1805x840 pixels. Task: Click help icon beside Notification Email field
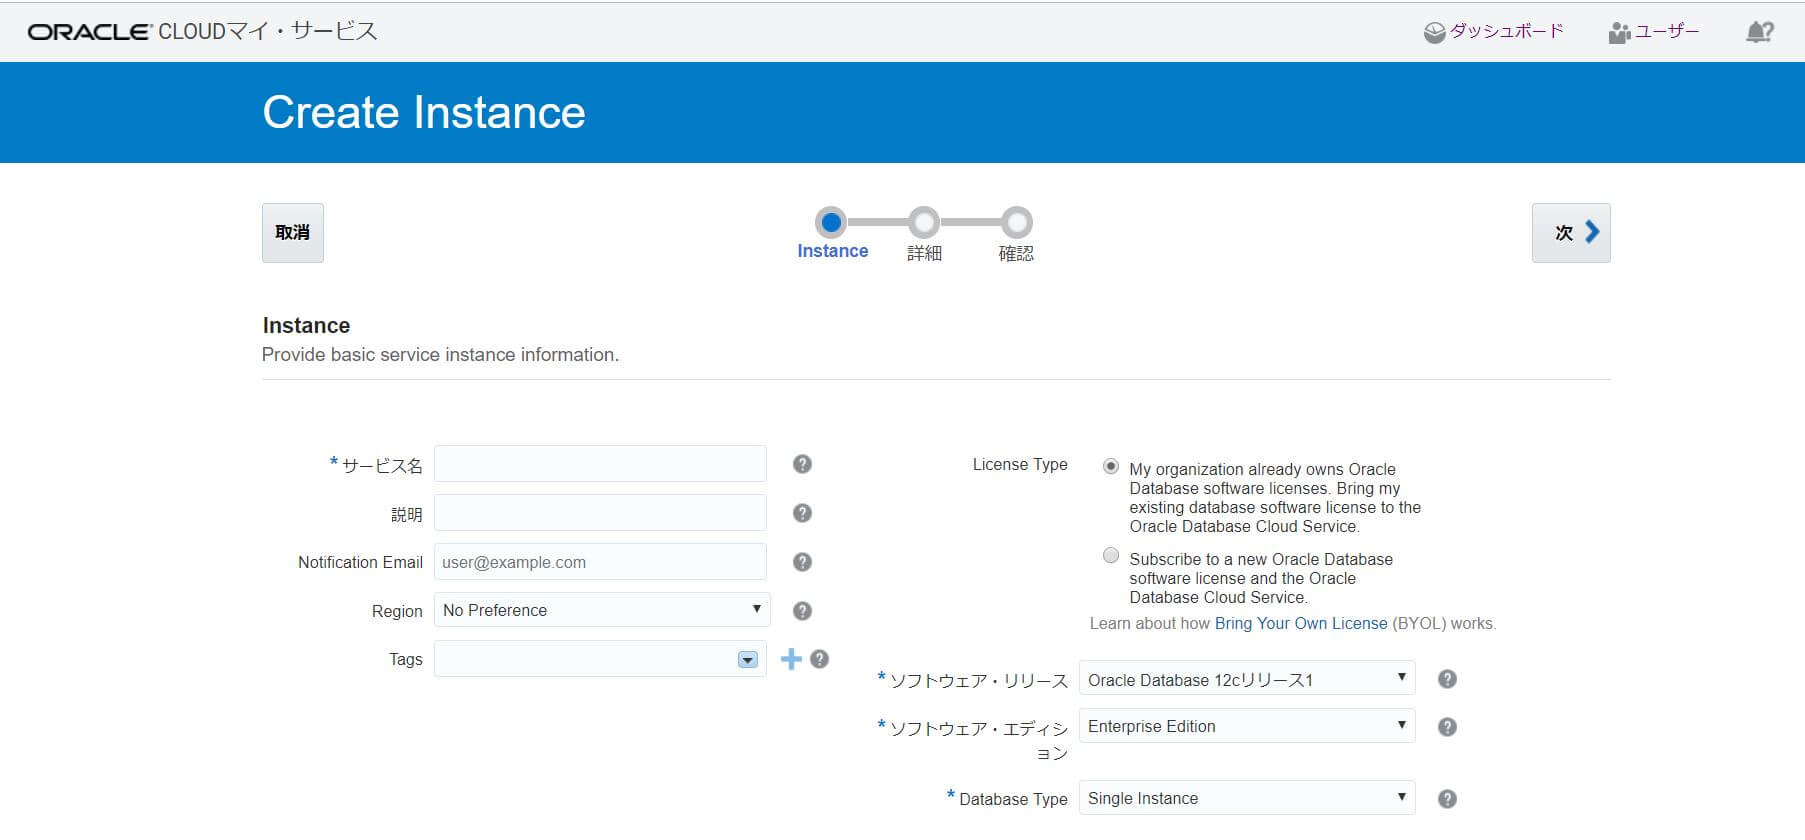point(802,562)
